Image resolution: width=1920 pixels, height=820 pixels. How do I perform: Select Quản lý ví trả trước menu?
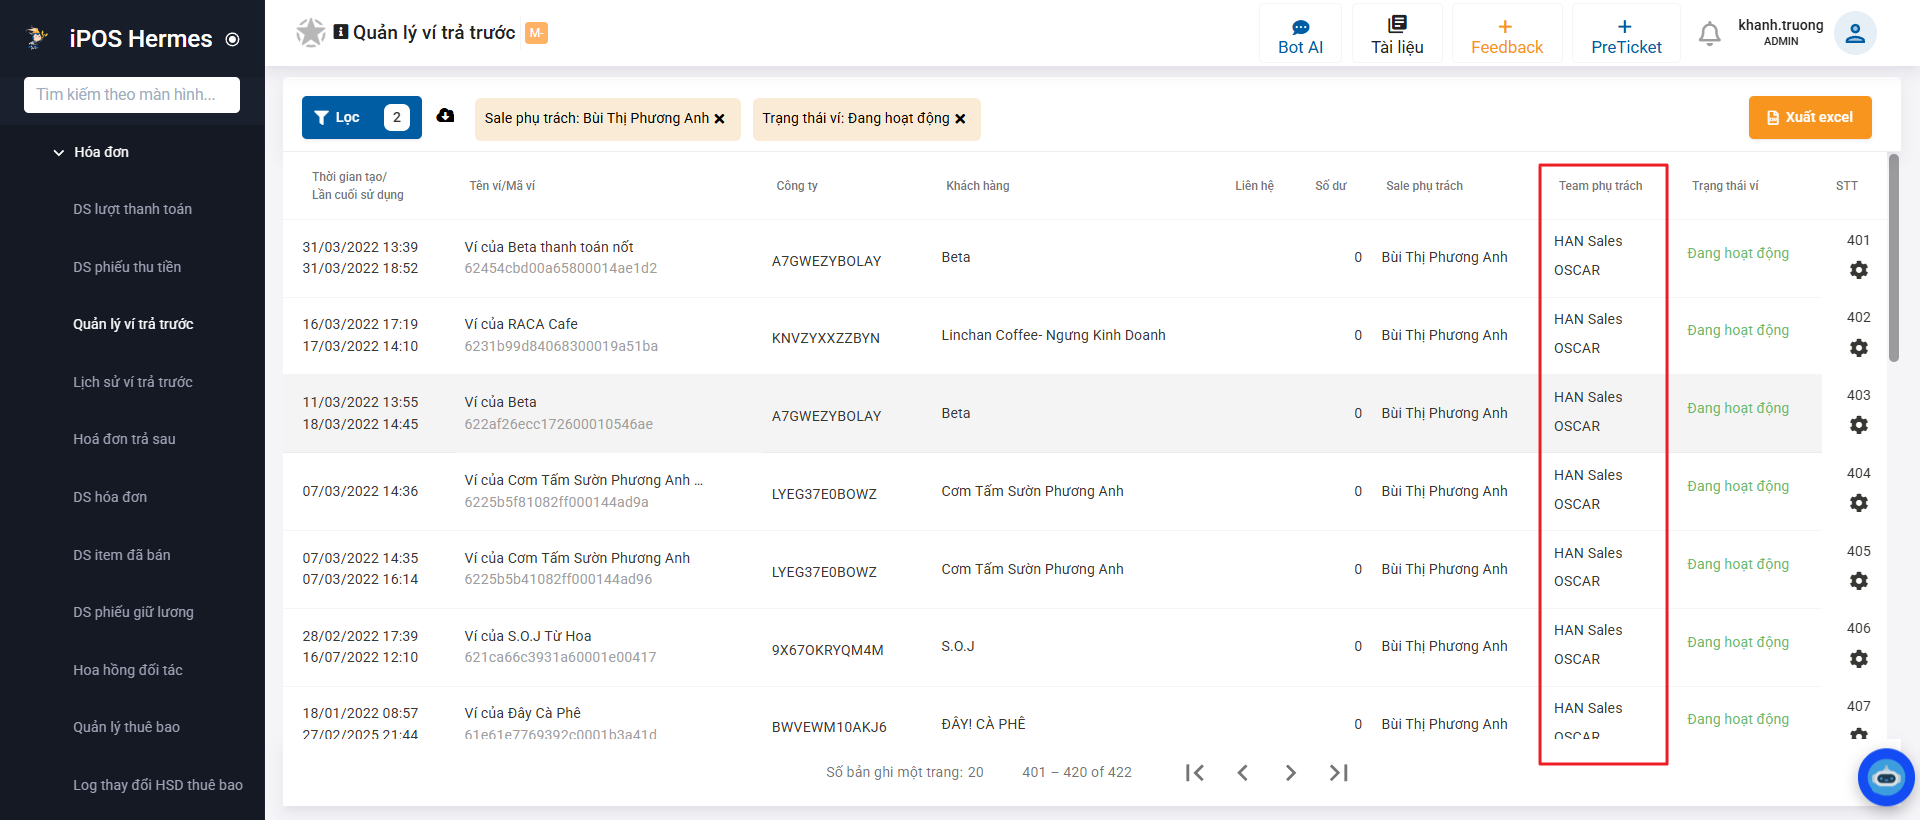click(x=133, y=324)
